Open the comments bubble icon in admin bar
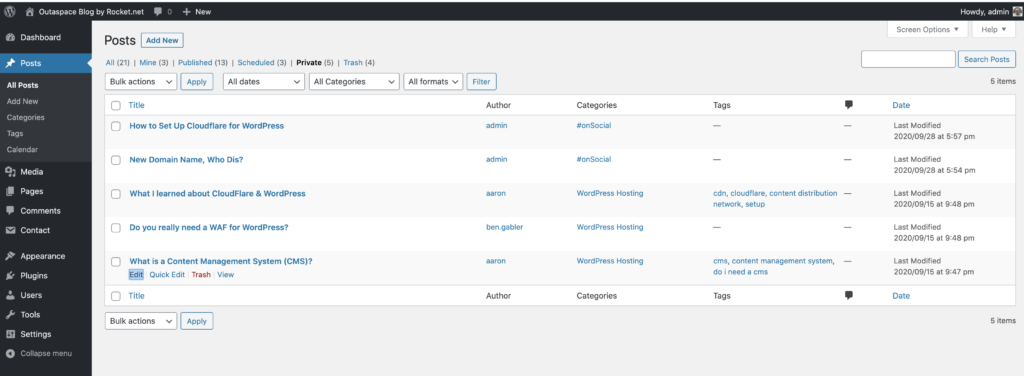The width and height of the screenshot is (1024, 376). pos(158,12)
